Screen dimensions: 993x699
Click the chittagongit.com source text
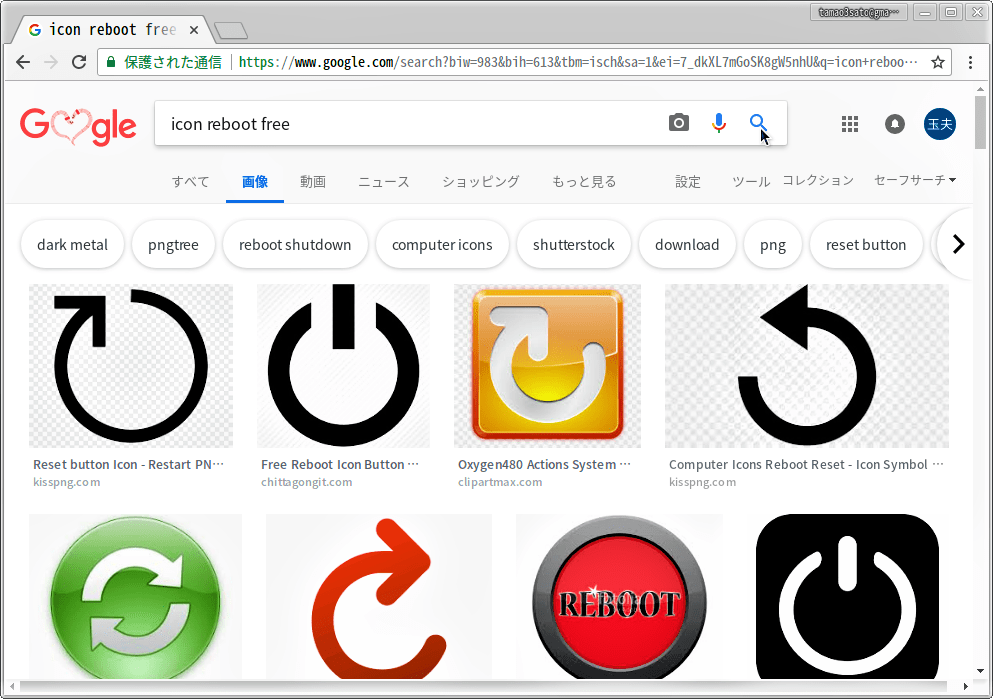point(307,482)
